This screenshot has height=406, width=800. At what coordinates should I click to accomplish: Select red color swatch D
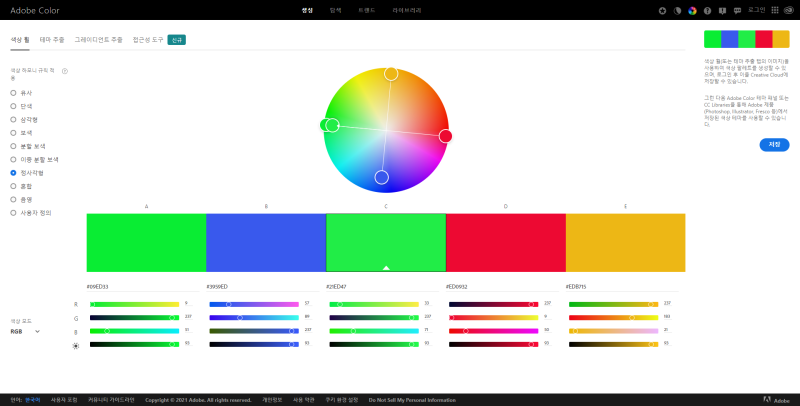tap(506, 243)
